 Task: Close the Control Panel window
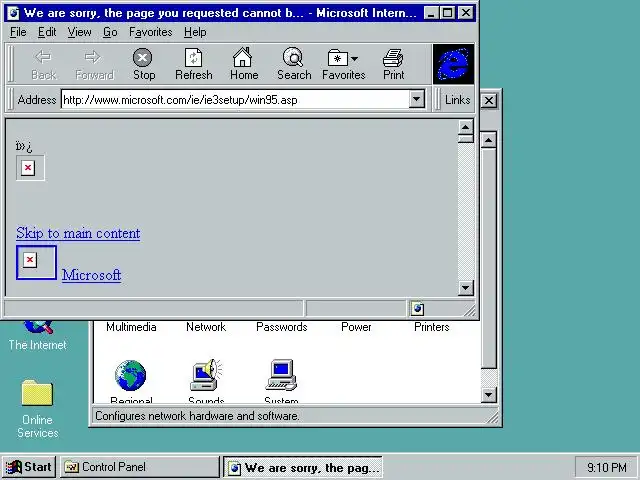point(489,100)
